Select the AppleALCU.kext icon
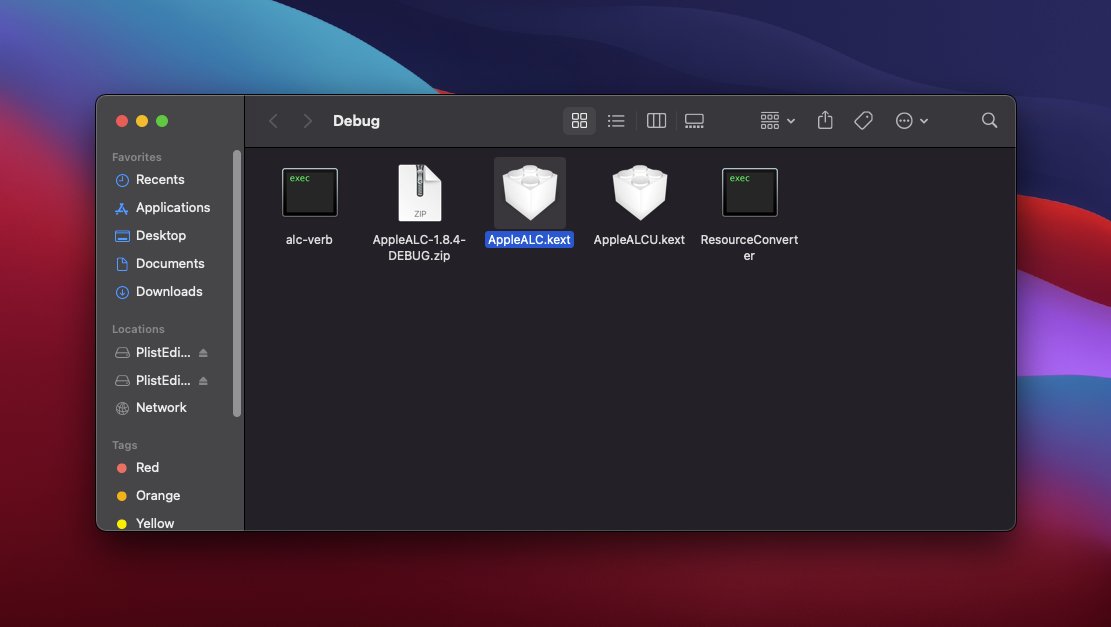This screenshot has height=627, width=1111. (x=639, y=192)
